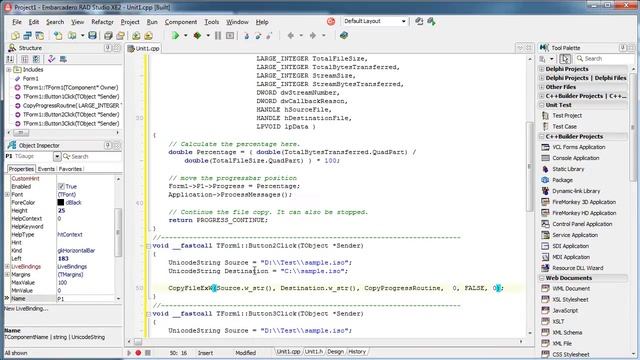Expand the Margins property
Screen dimensions: 640x360
click(x=7, y=275)
